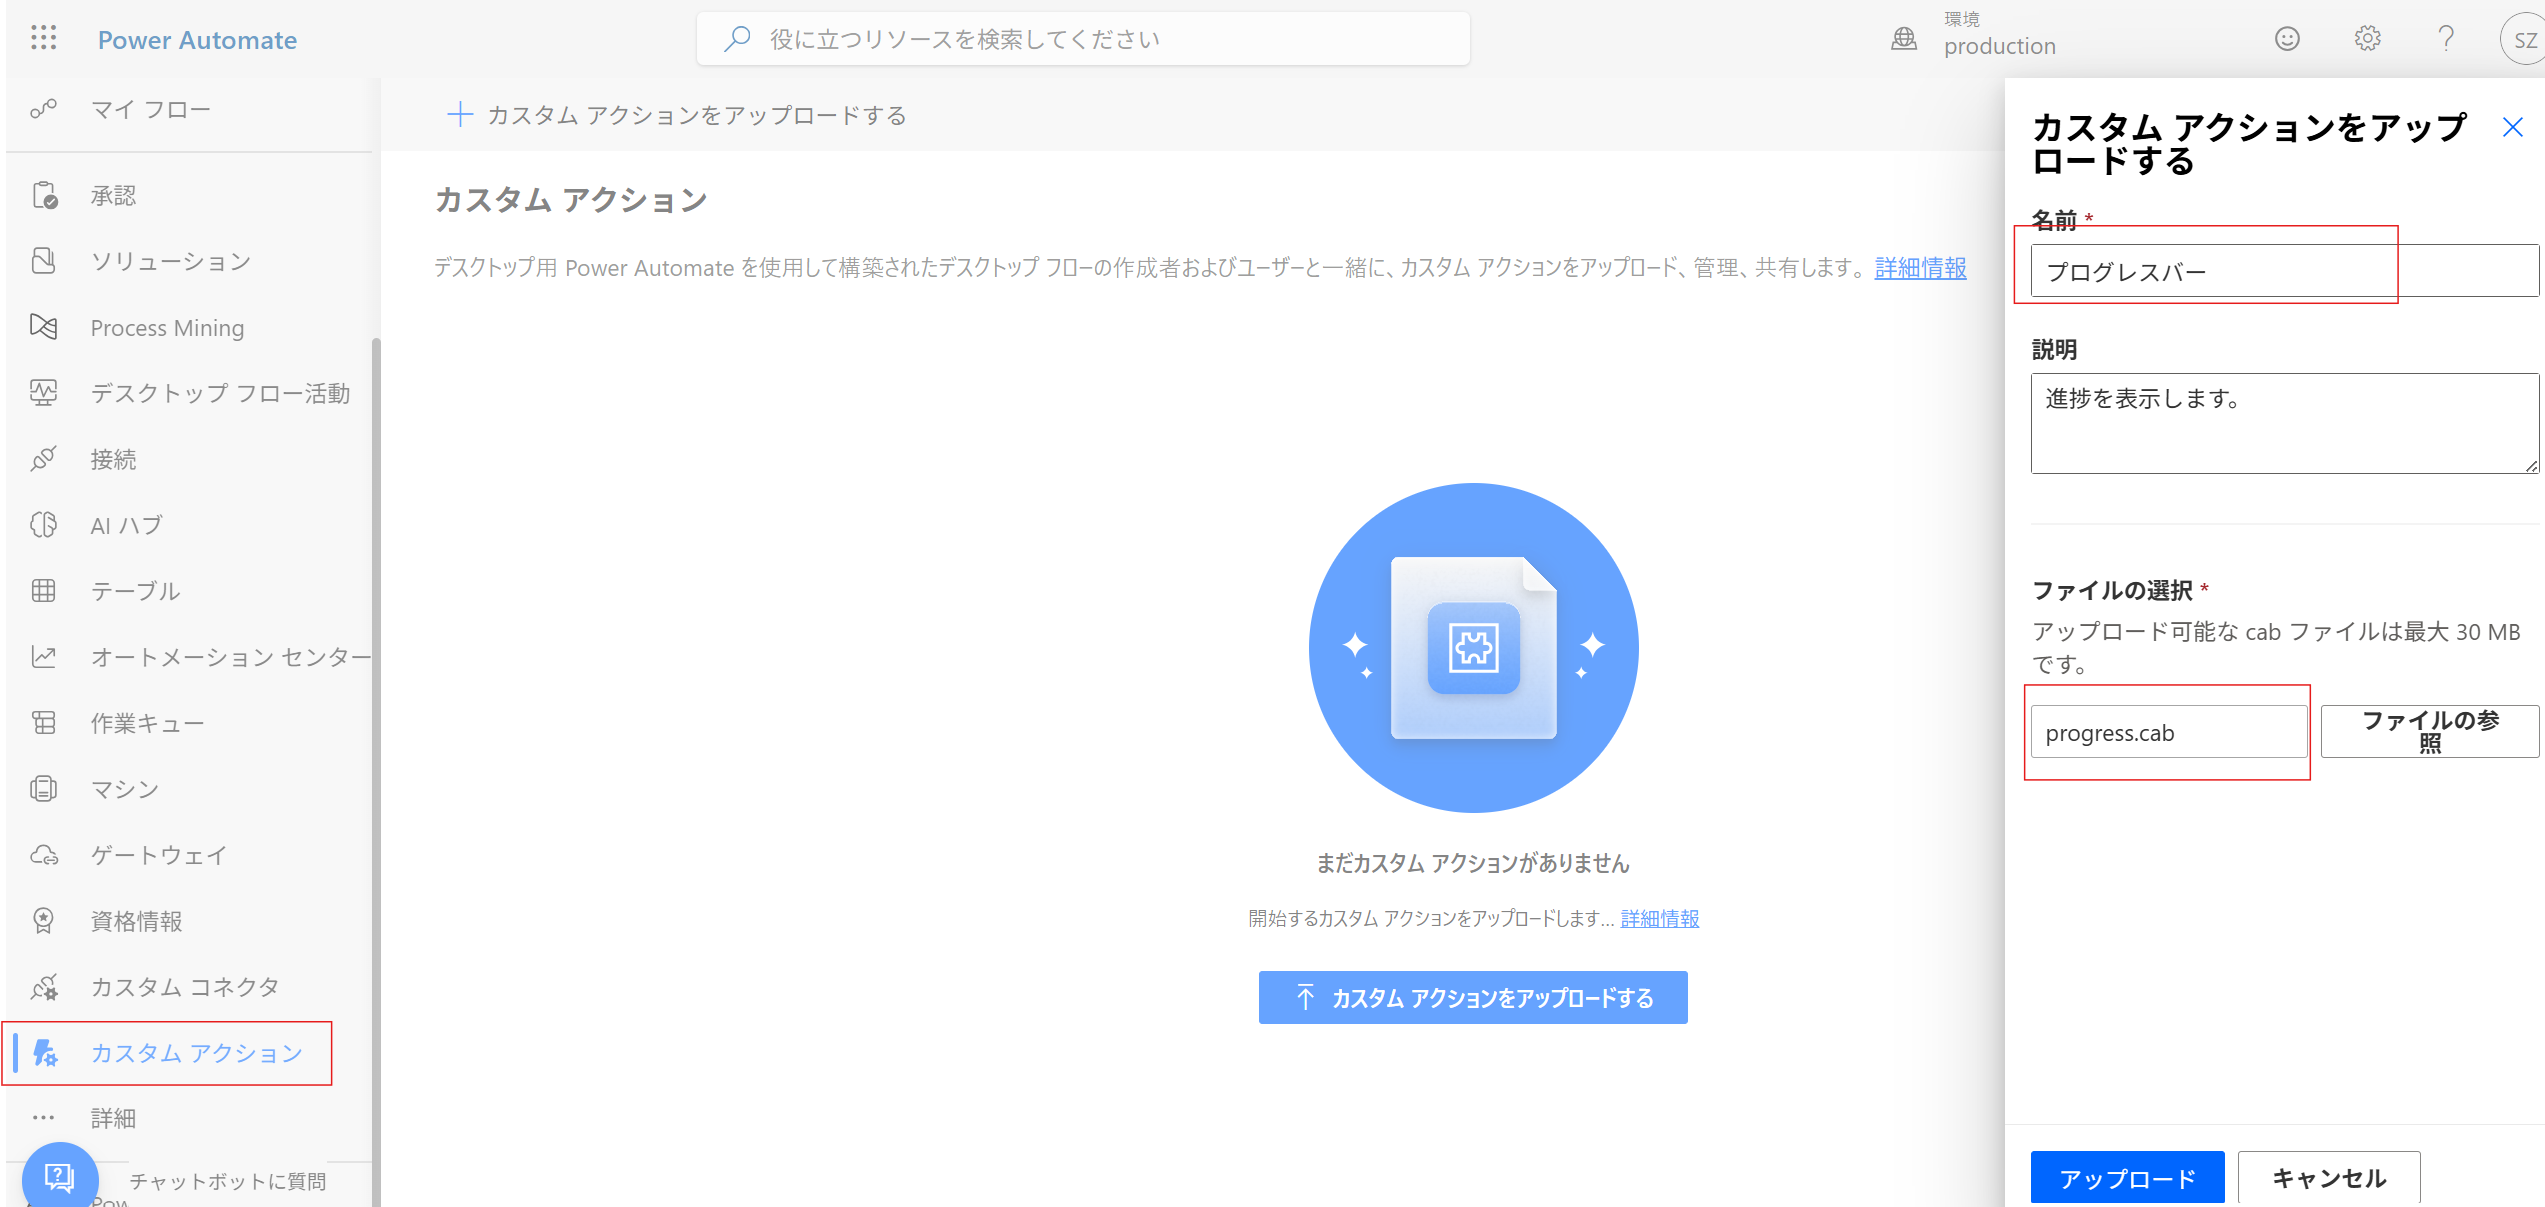Click ファイルの参照 browse button
2545x1207 pixels.
(x=2429, y=731)
